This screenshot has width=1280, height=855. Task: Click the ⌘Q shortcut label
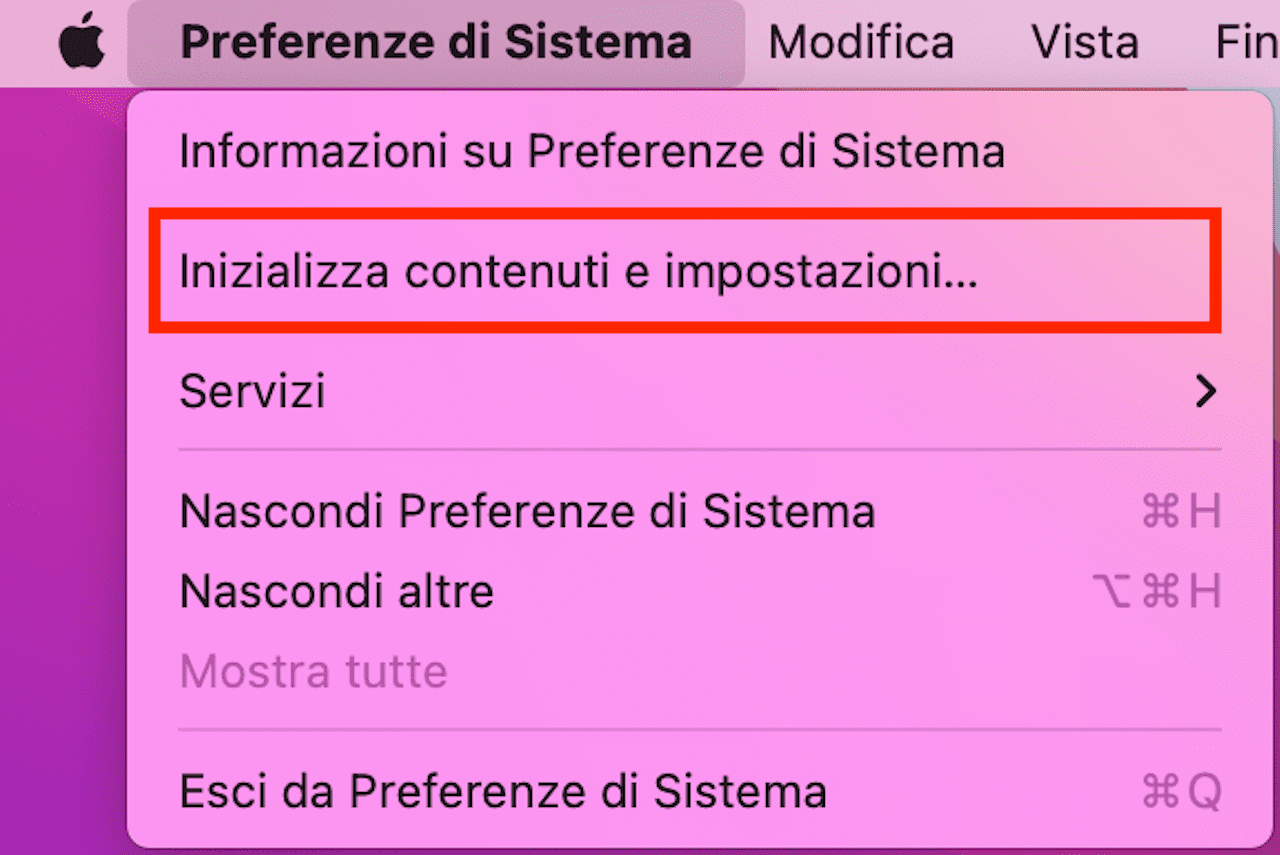1182,792
